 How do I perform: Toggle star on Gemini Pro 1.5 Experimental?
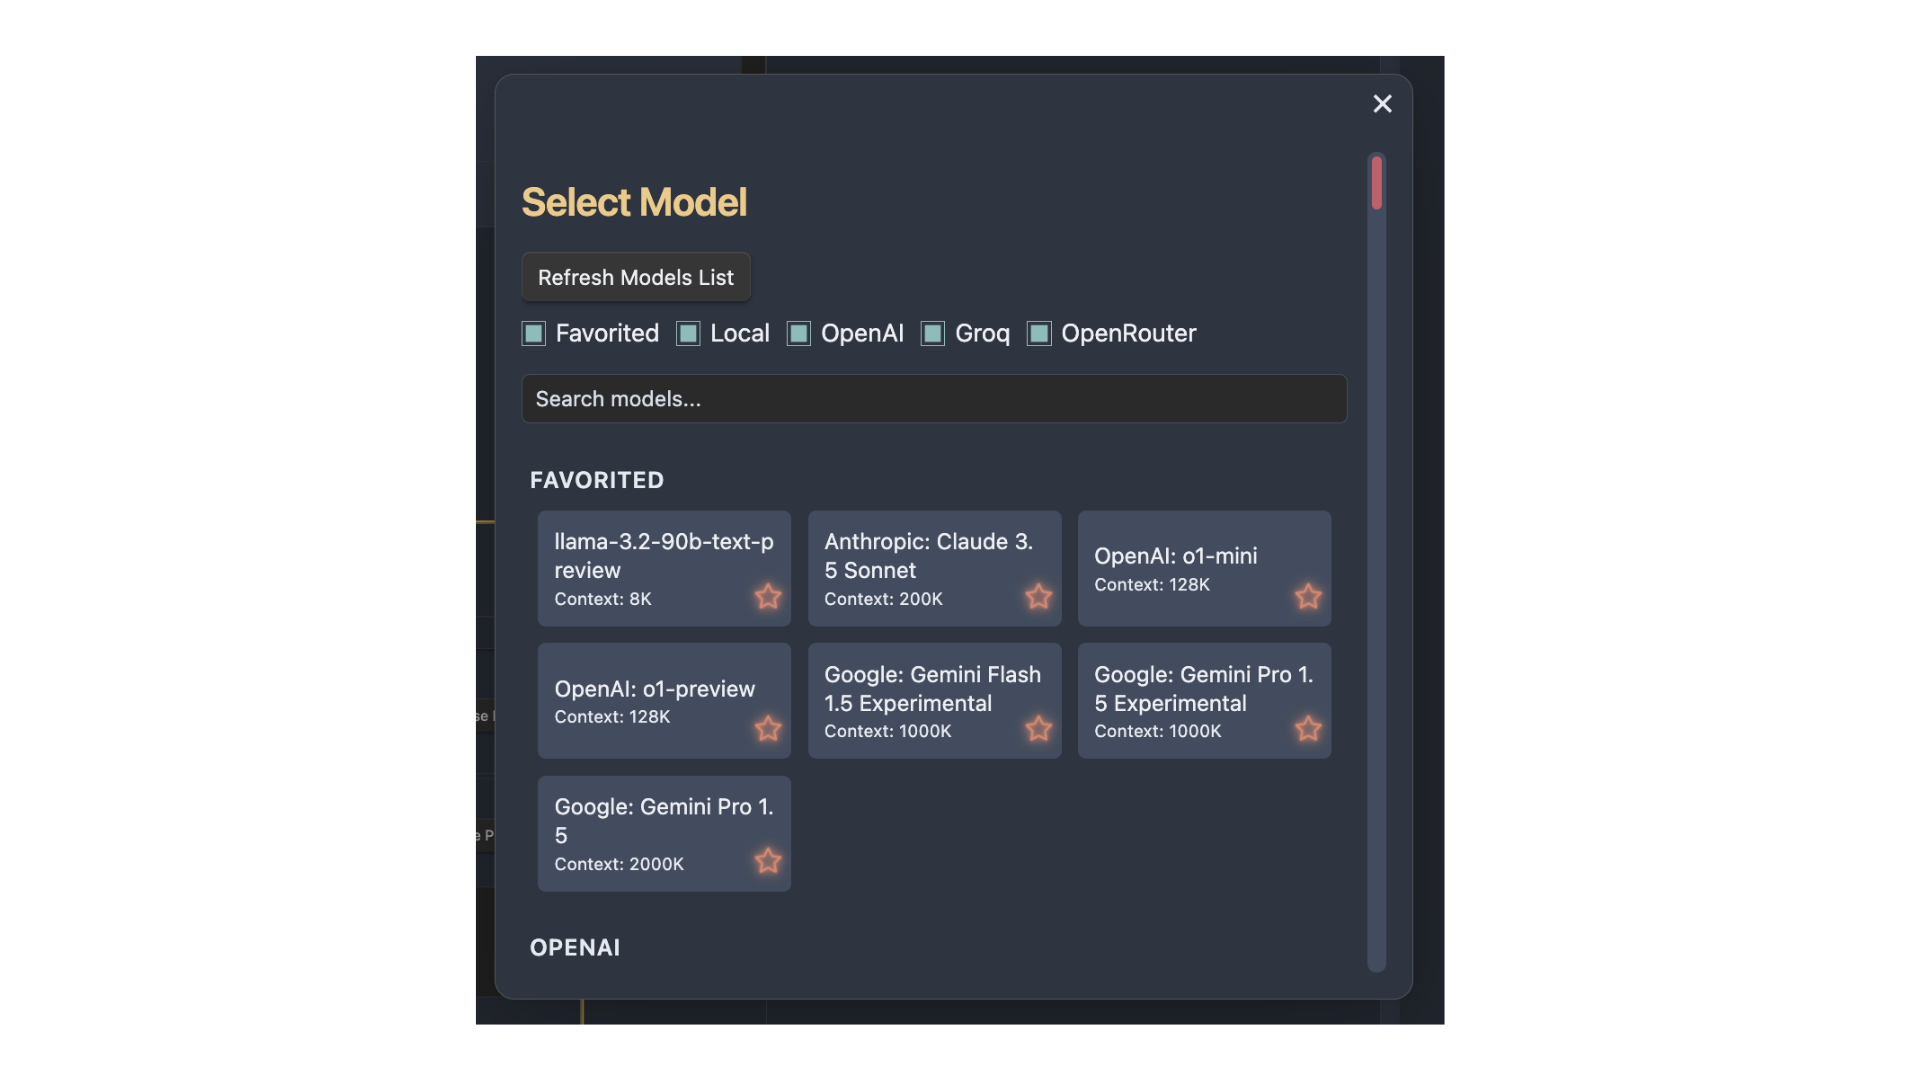pos(1308,729)
